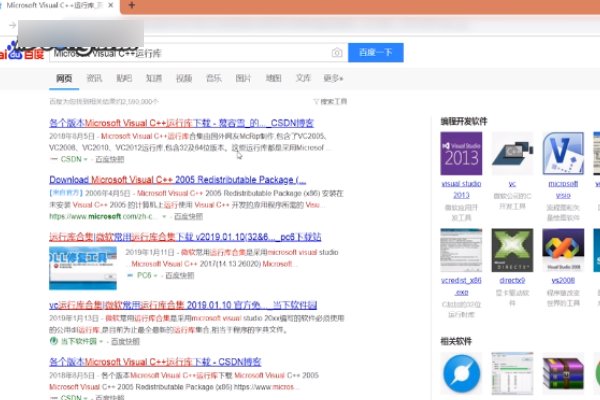
Task: Expand 当下软件园 source dropdown
Action: (x=101, y=341)
